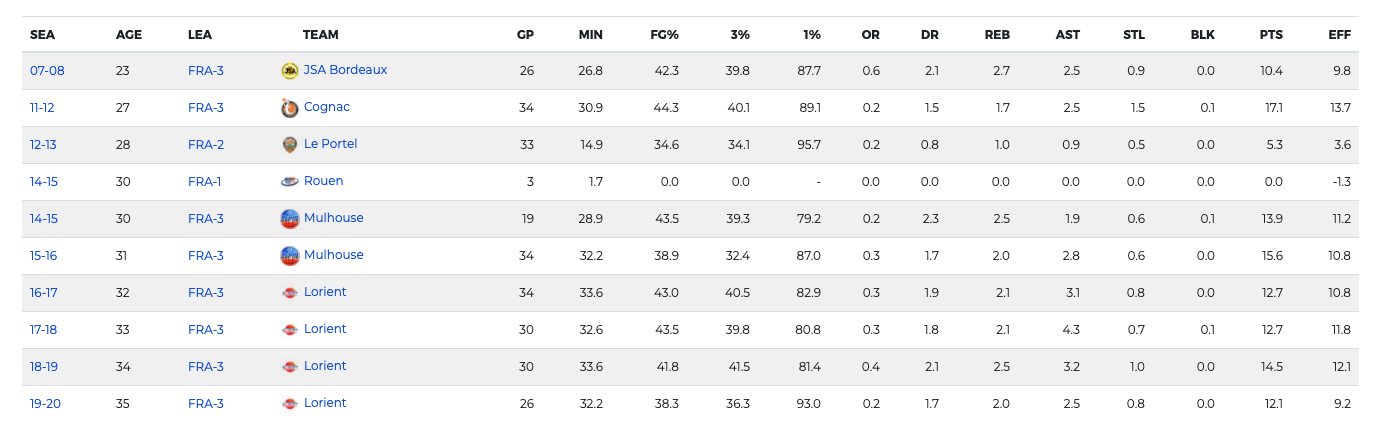Open the JSA Bordeaux team page link

[345, 70]
